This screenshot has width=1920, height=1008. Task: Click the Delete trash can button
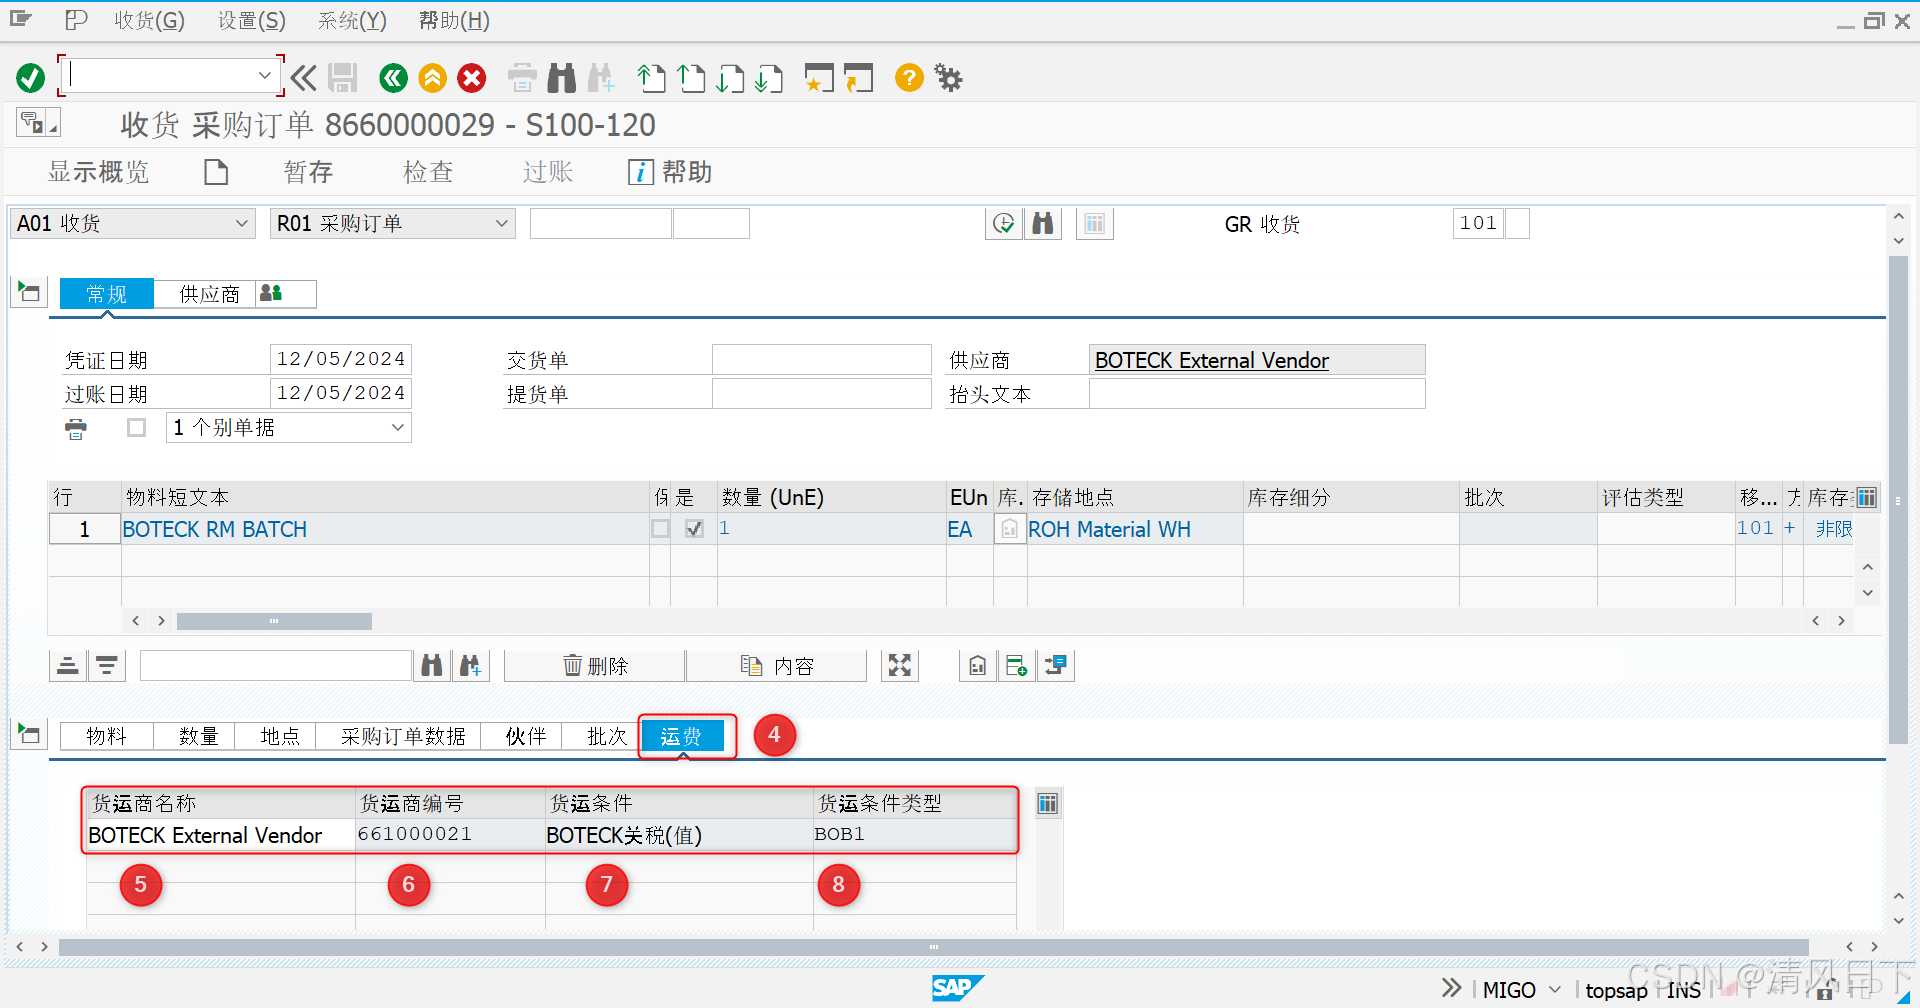(595, 666)
